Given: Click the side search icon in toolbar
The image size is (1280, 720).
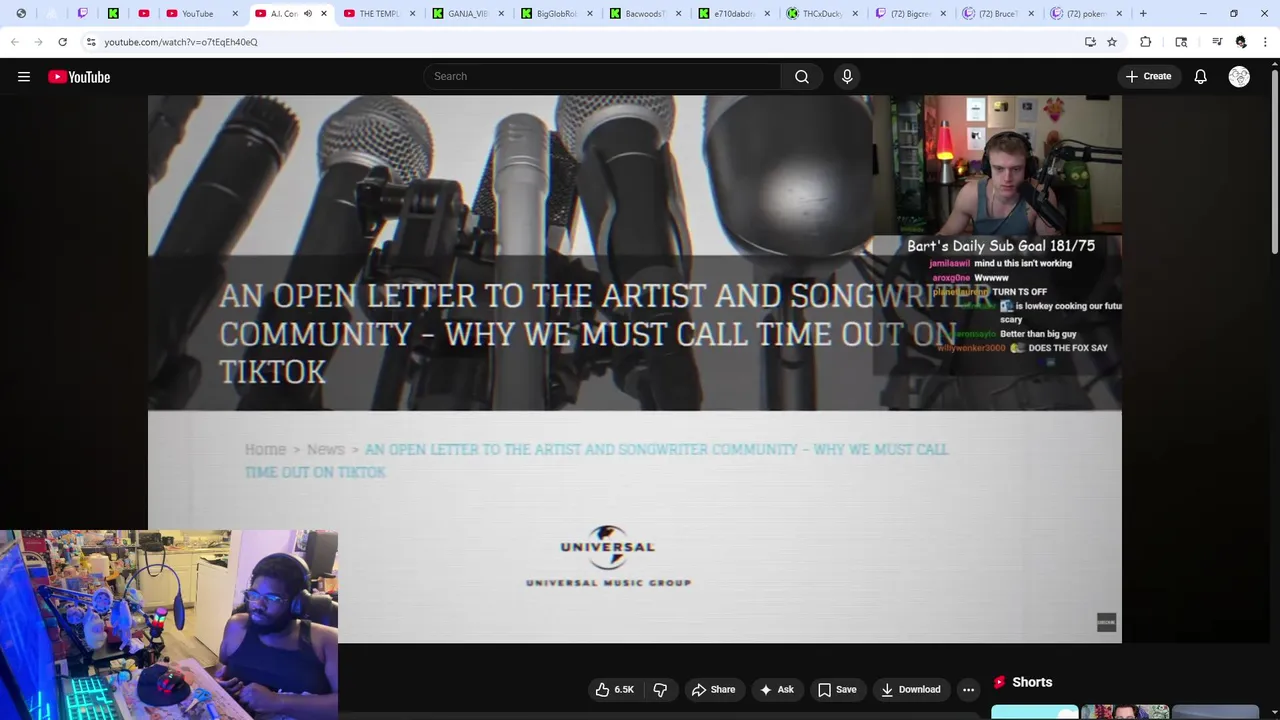Looking at the screenshot, I should coord(1181,42).
